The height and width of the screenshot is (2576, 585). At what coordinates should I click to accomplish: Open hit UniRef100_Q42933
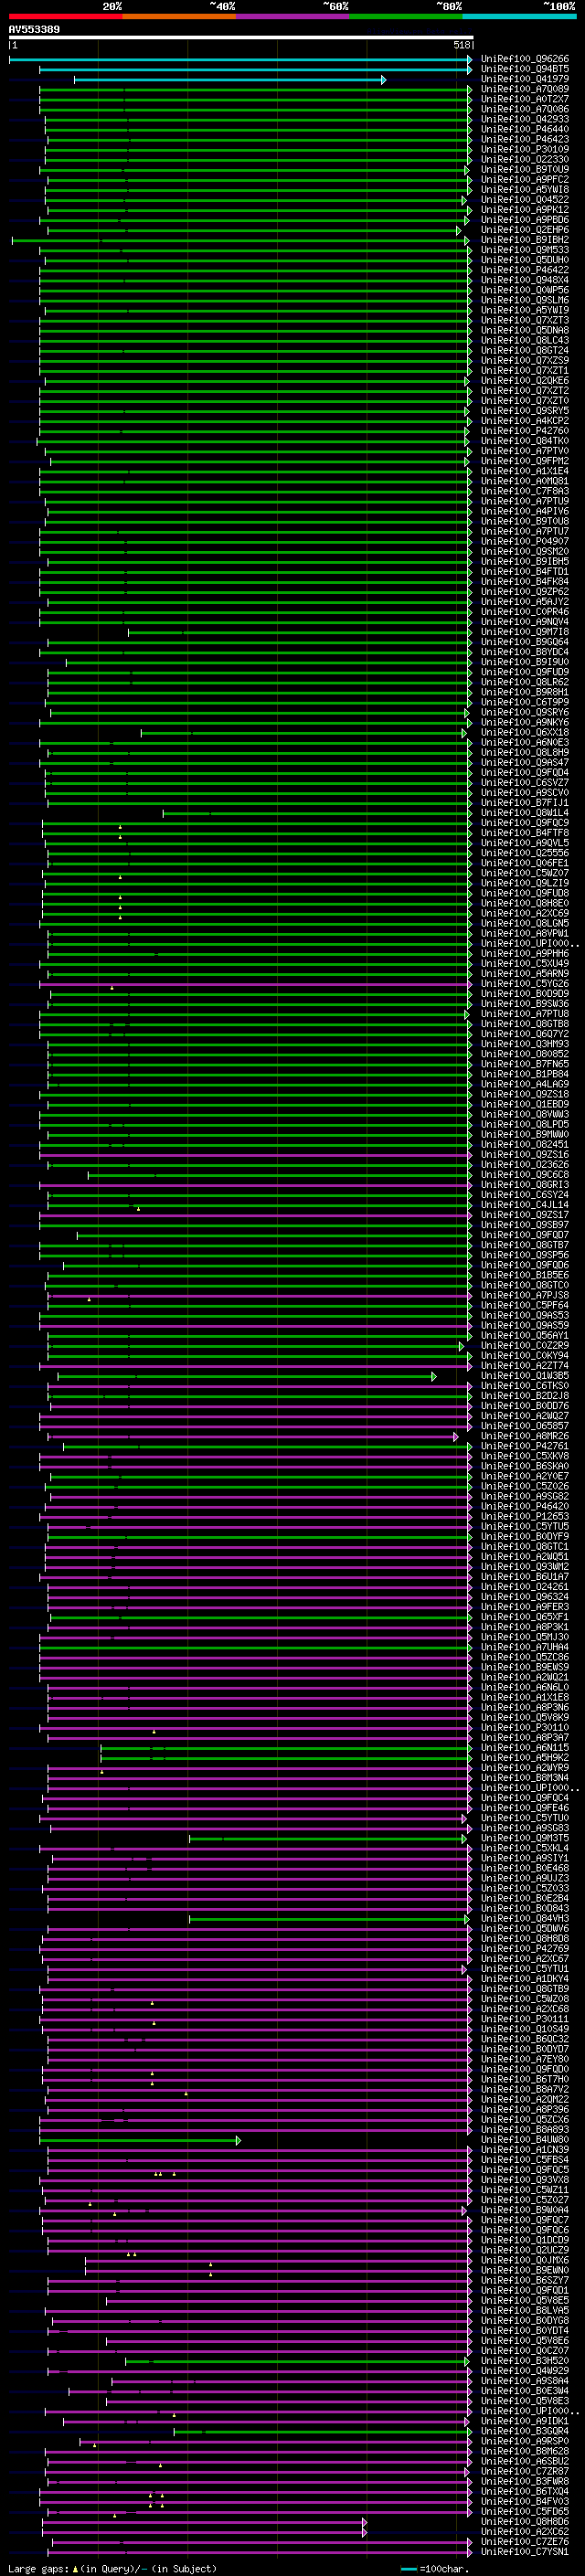click(x=525, y=119)
